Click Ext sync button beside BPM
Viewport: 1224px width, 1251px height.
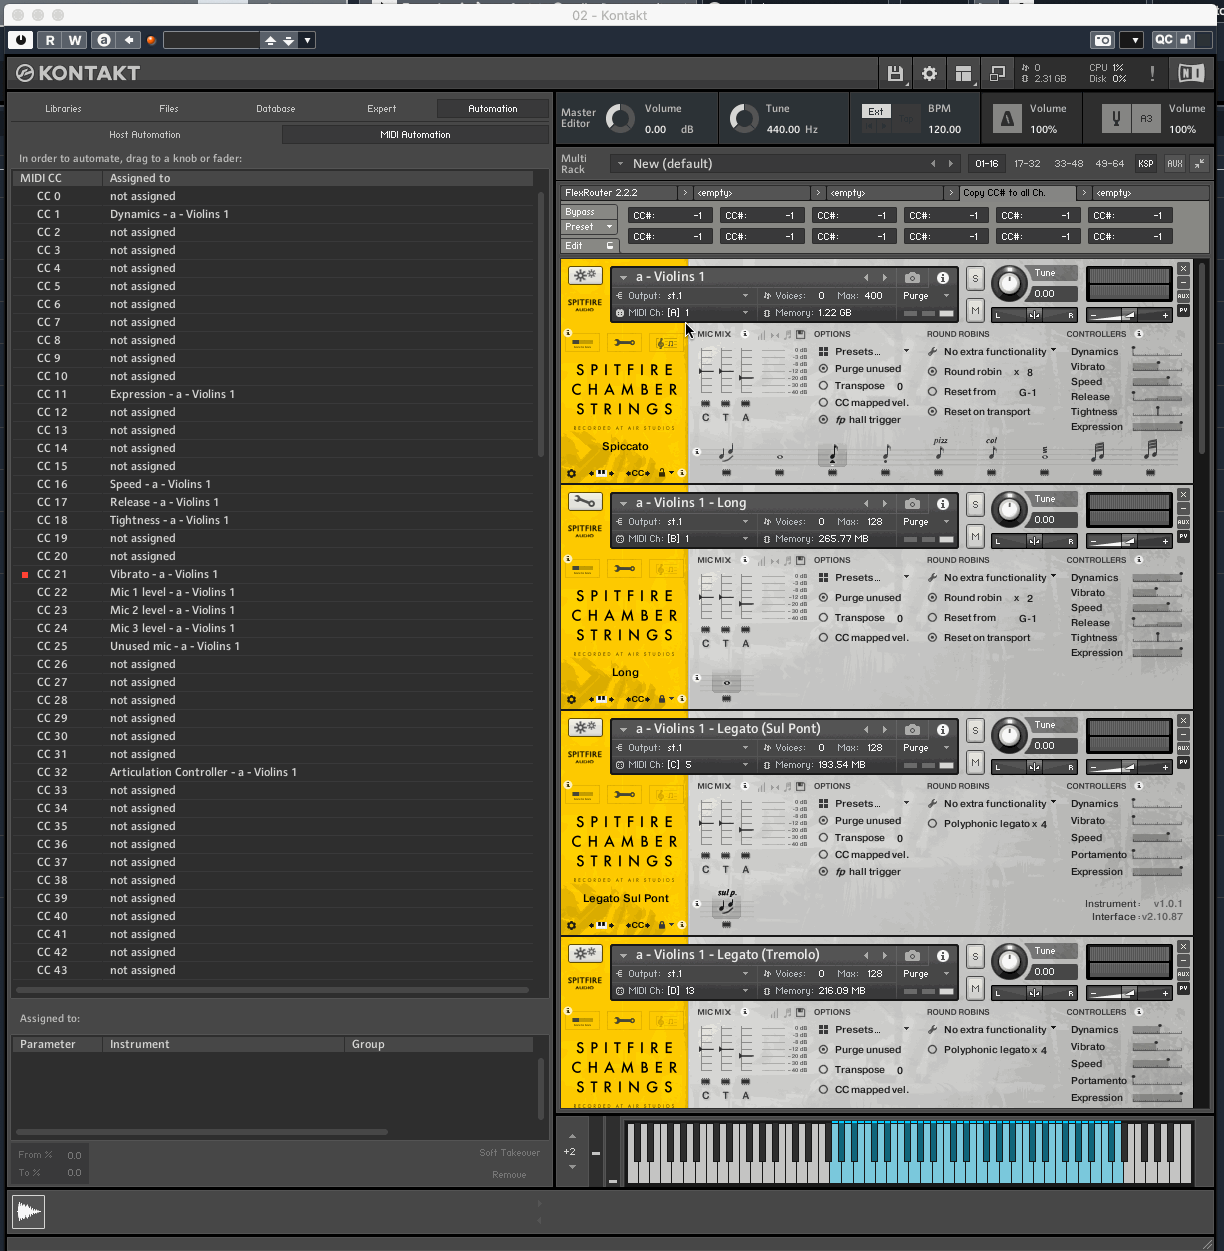coord(876,111)
